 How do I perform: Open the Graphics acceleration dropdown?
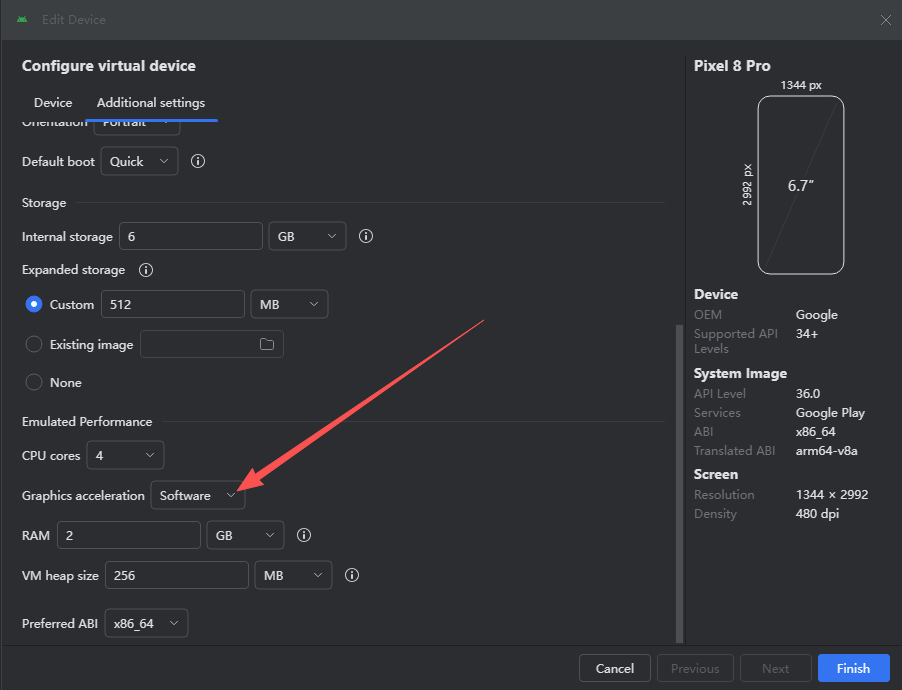pos(197,495)
